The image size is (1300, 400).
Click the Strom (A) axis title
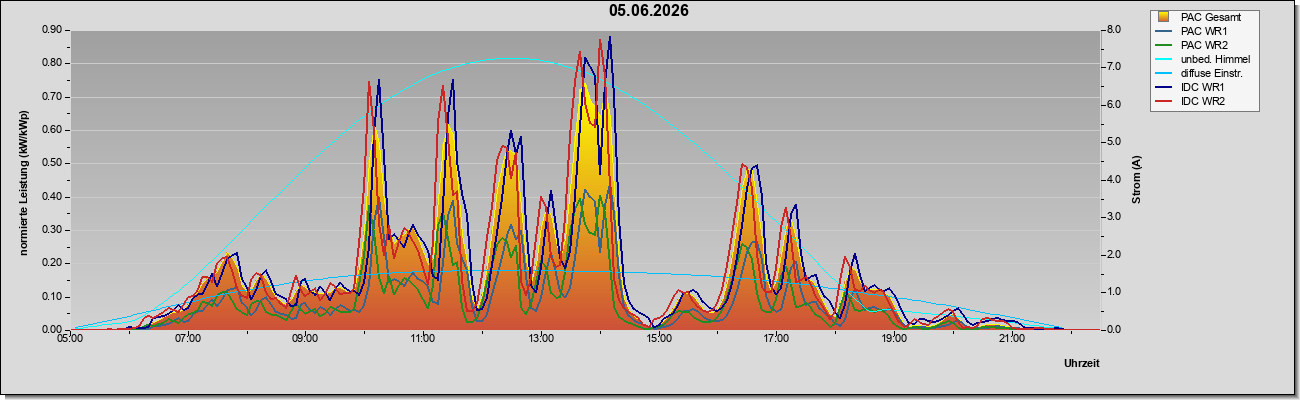(x=1136, y=180)
